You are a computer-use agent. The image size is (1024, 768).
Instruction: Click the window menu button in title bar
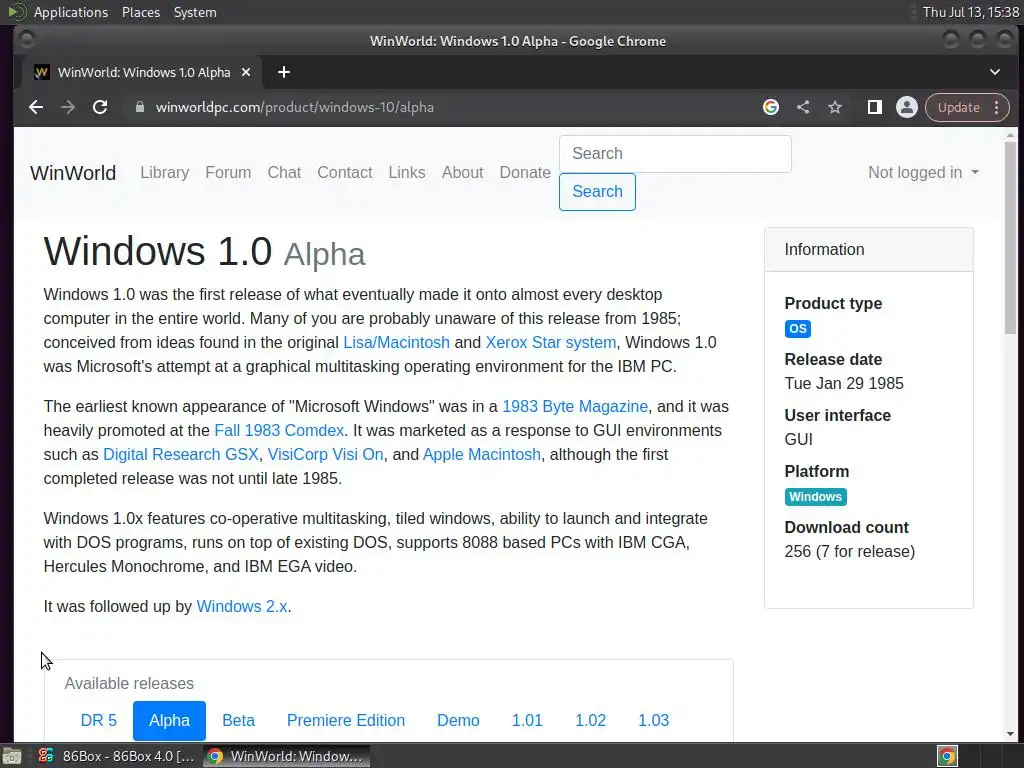27,40
